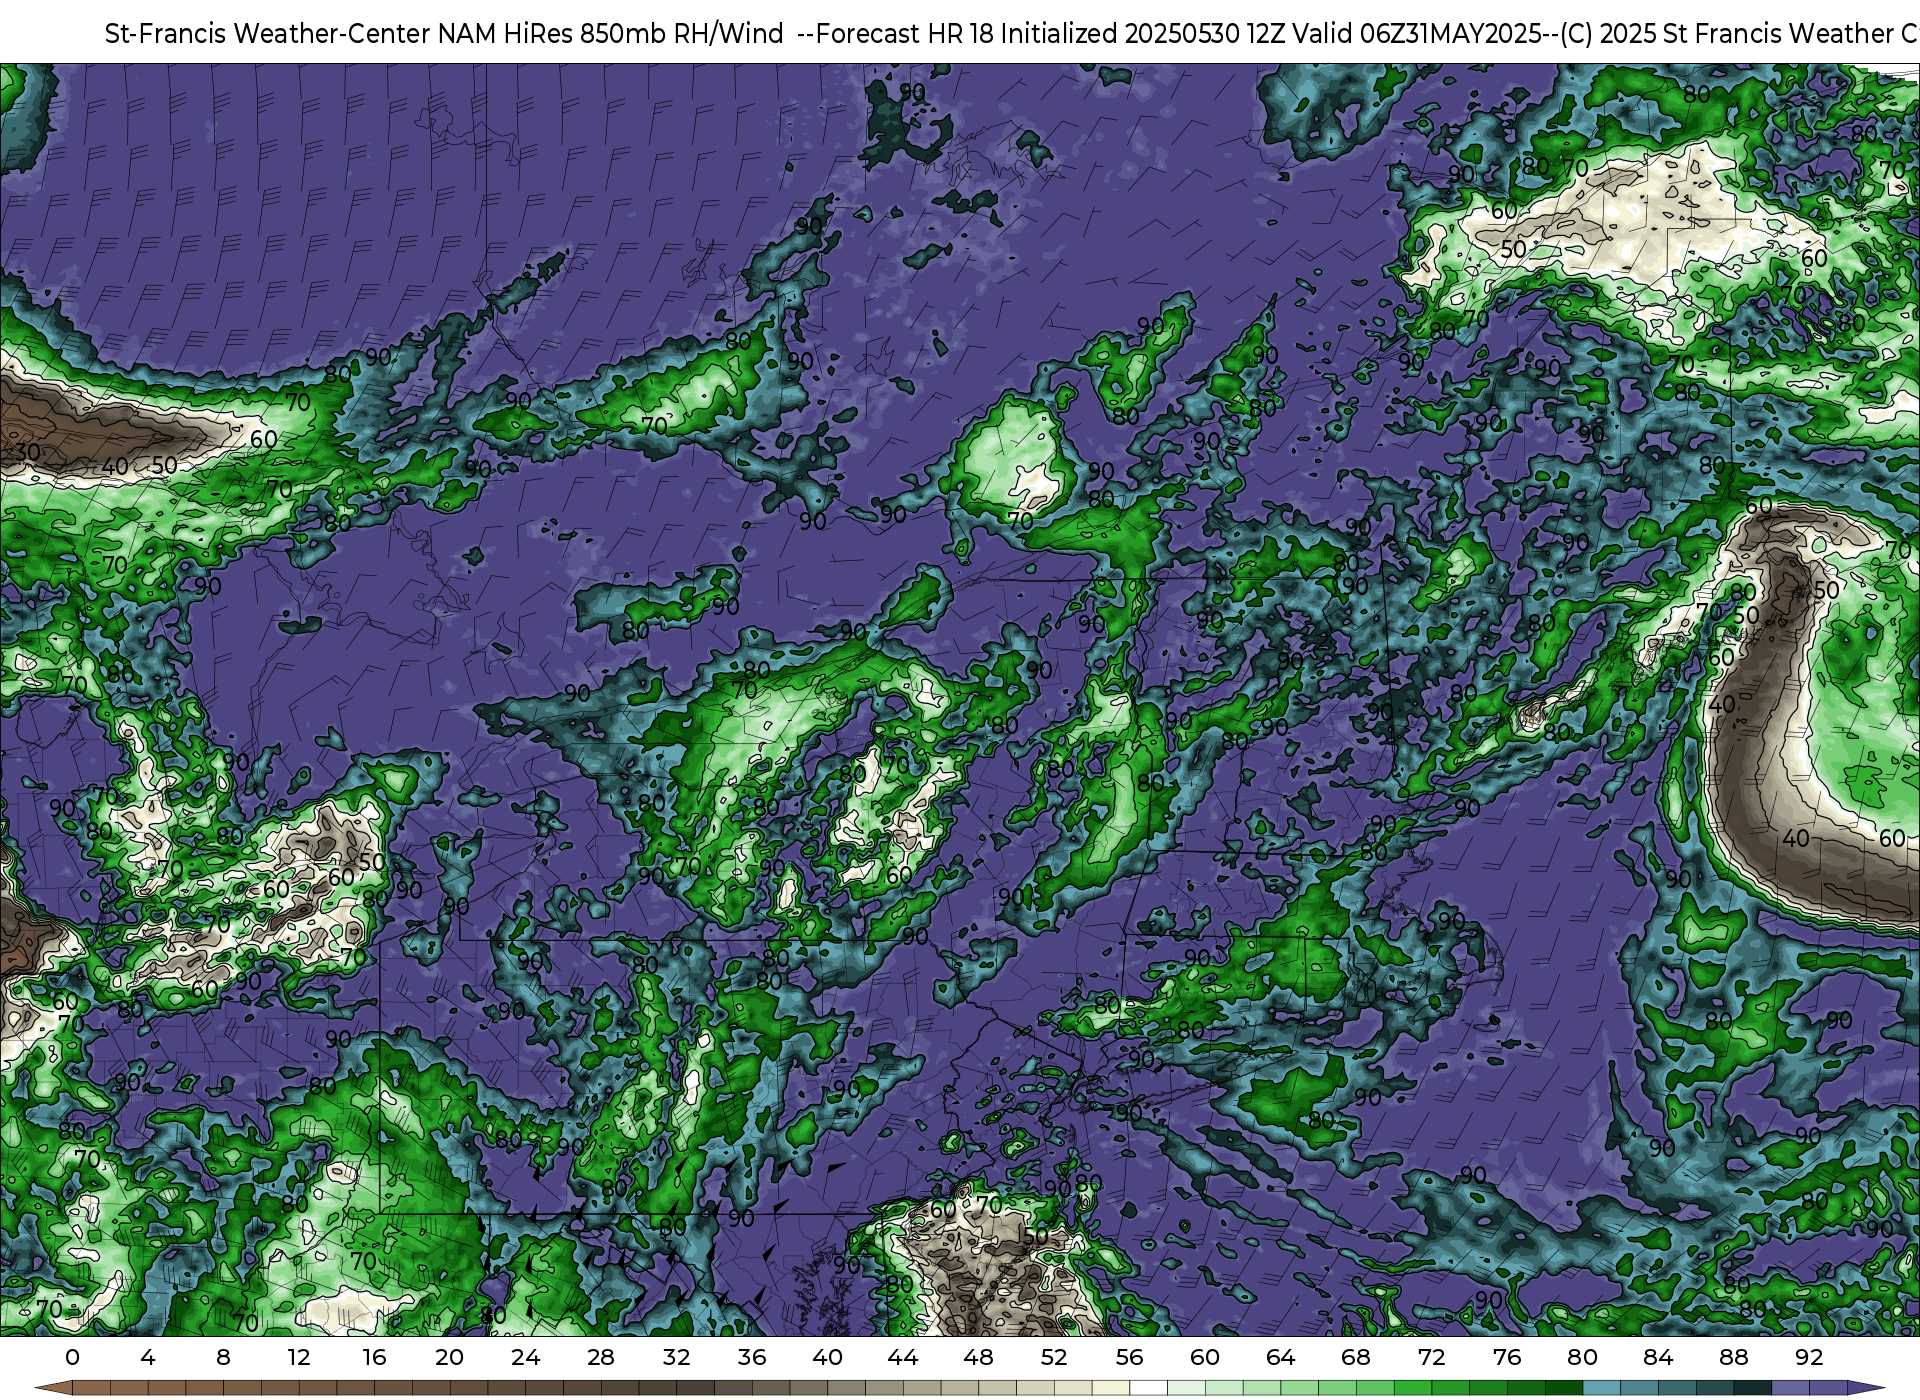Click the colorbar tick label 16
The width and height of the screenshot is (1920, 1400).
tap(374, 1357)
